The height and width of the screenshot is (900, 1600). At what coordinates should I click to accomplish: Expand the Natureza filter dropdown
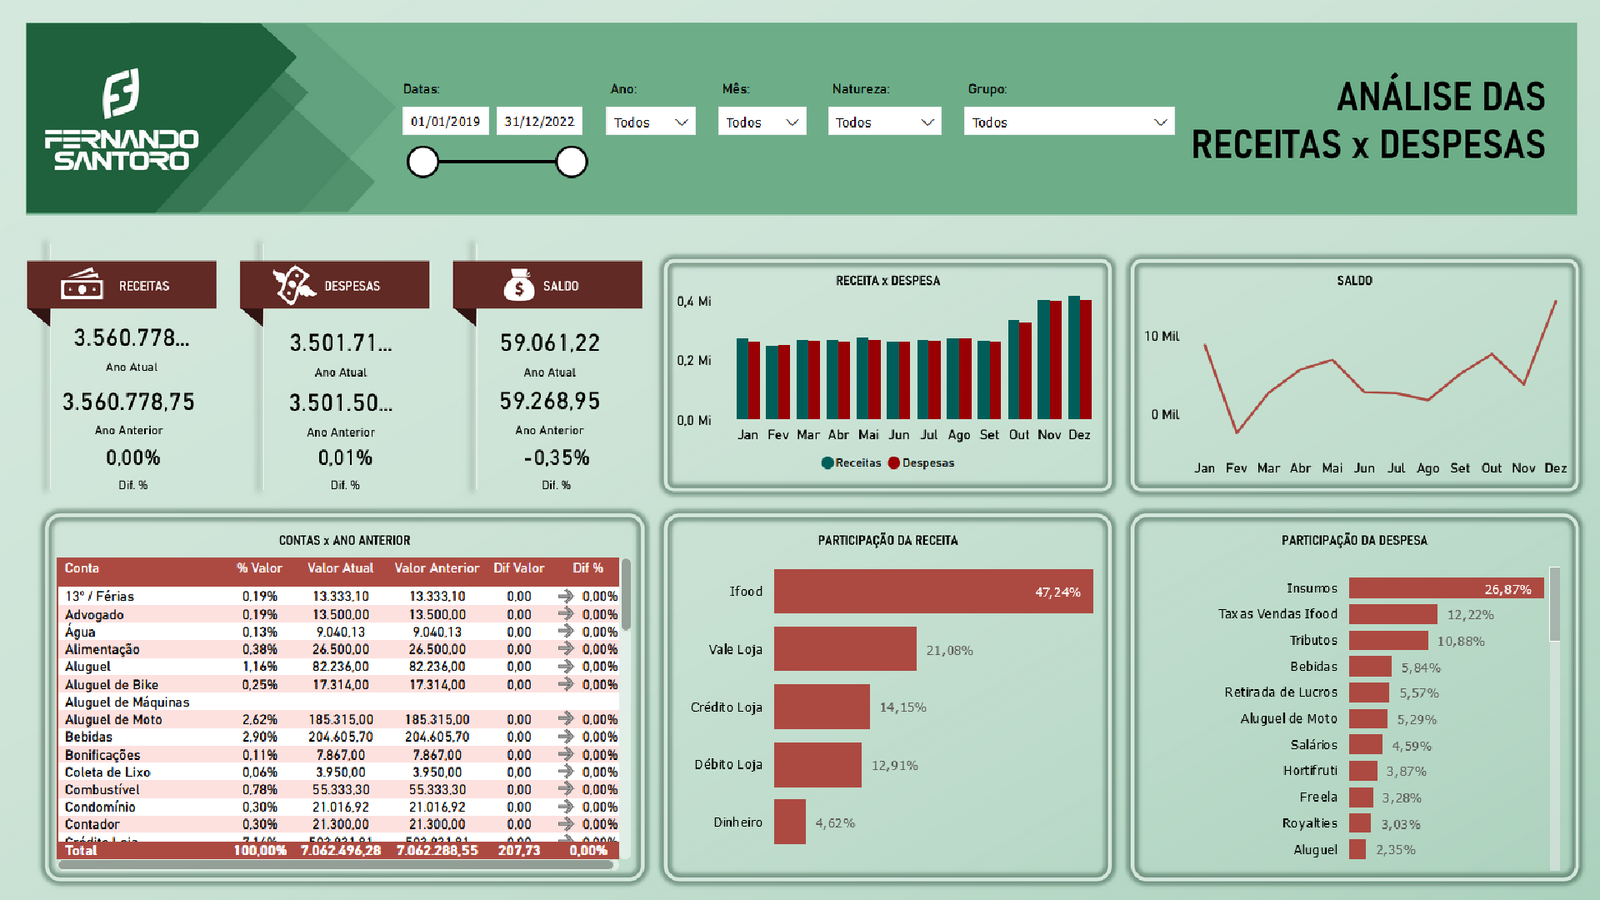[884, 122]
